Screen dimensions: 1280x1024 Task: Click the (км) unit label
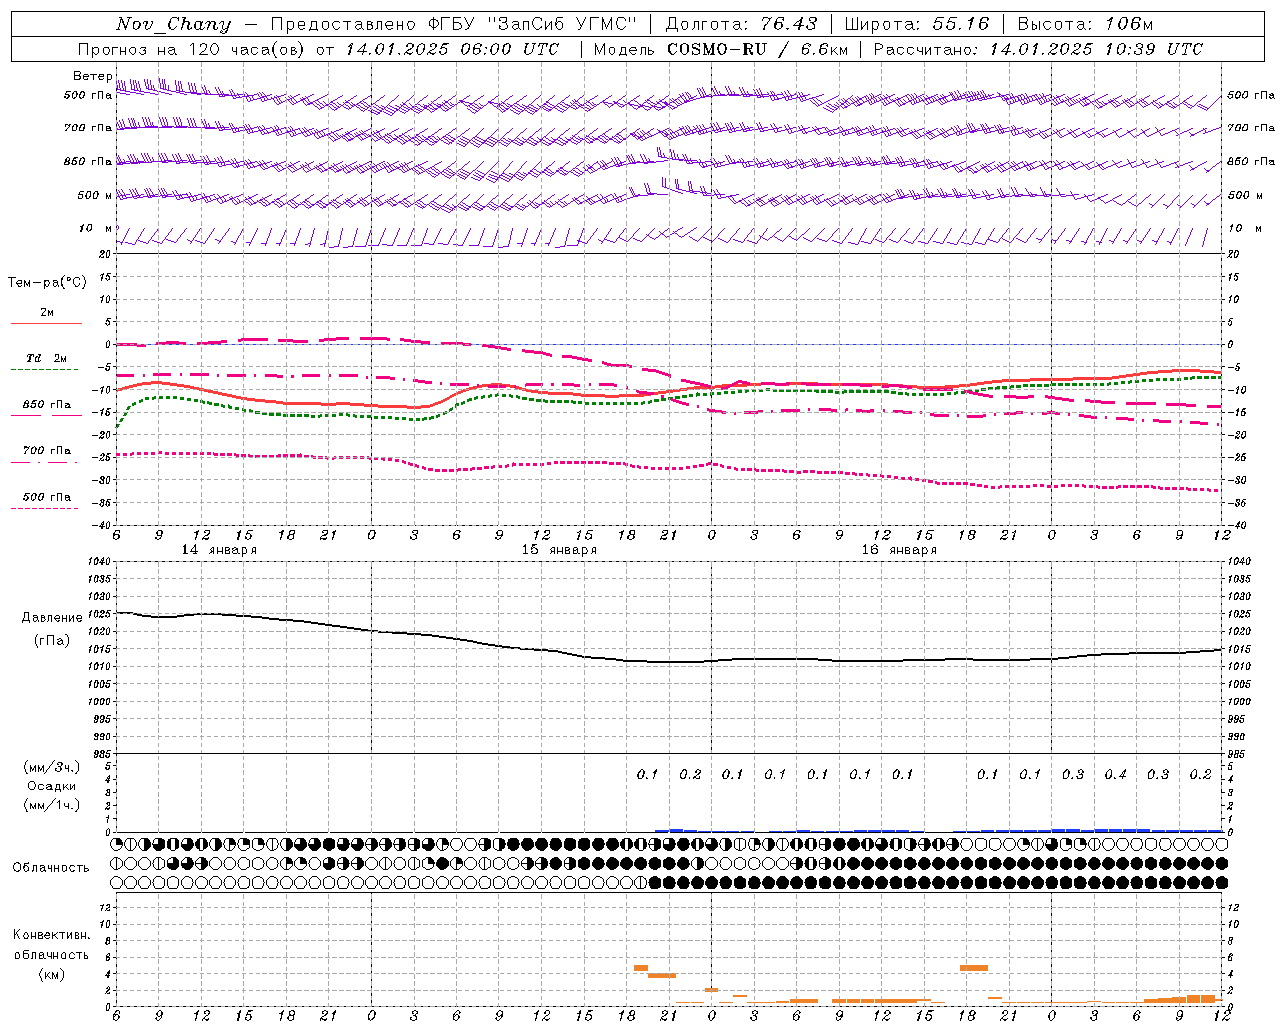point(51,974)
